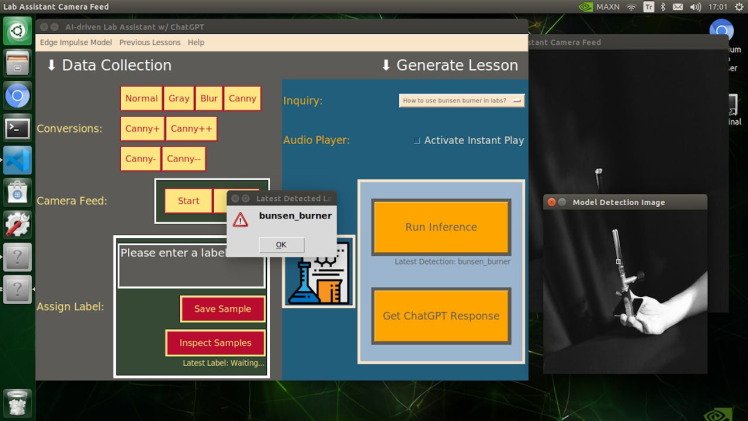Open Ubuntu dash search in launcher

pyautogui.click(x=18, y=31)
